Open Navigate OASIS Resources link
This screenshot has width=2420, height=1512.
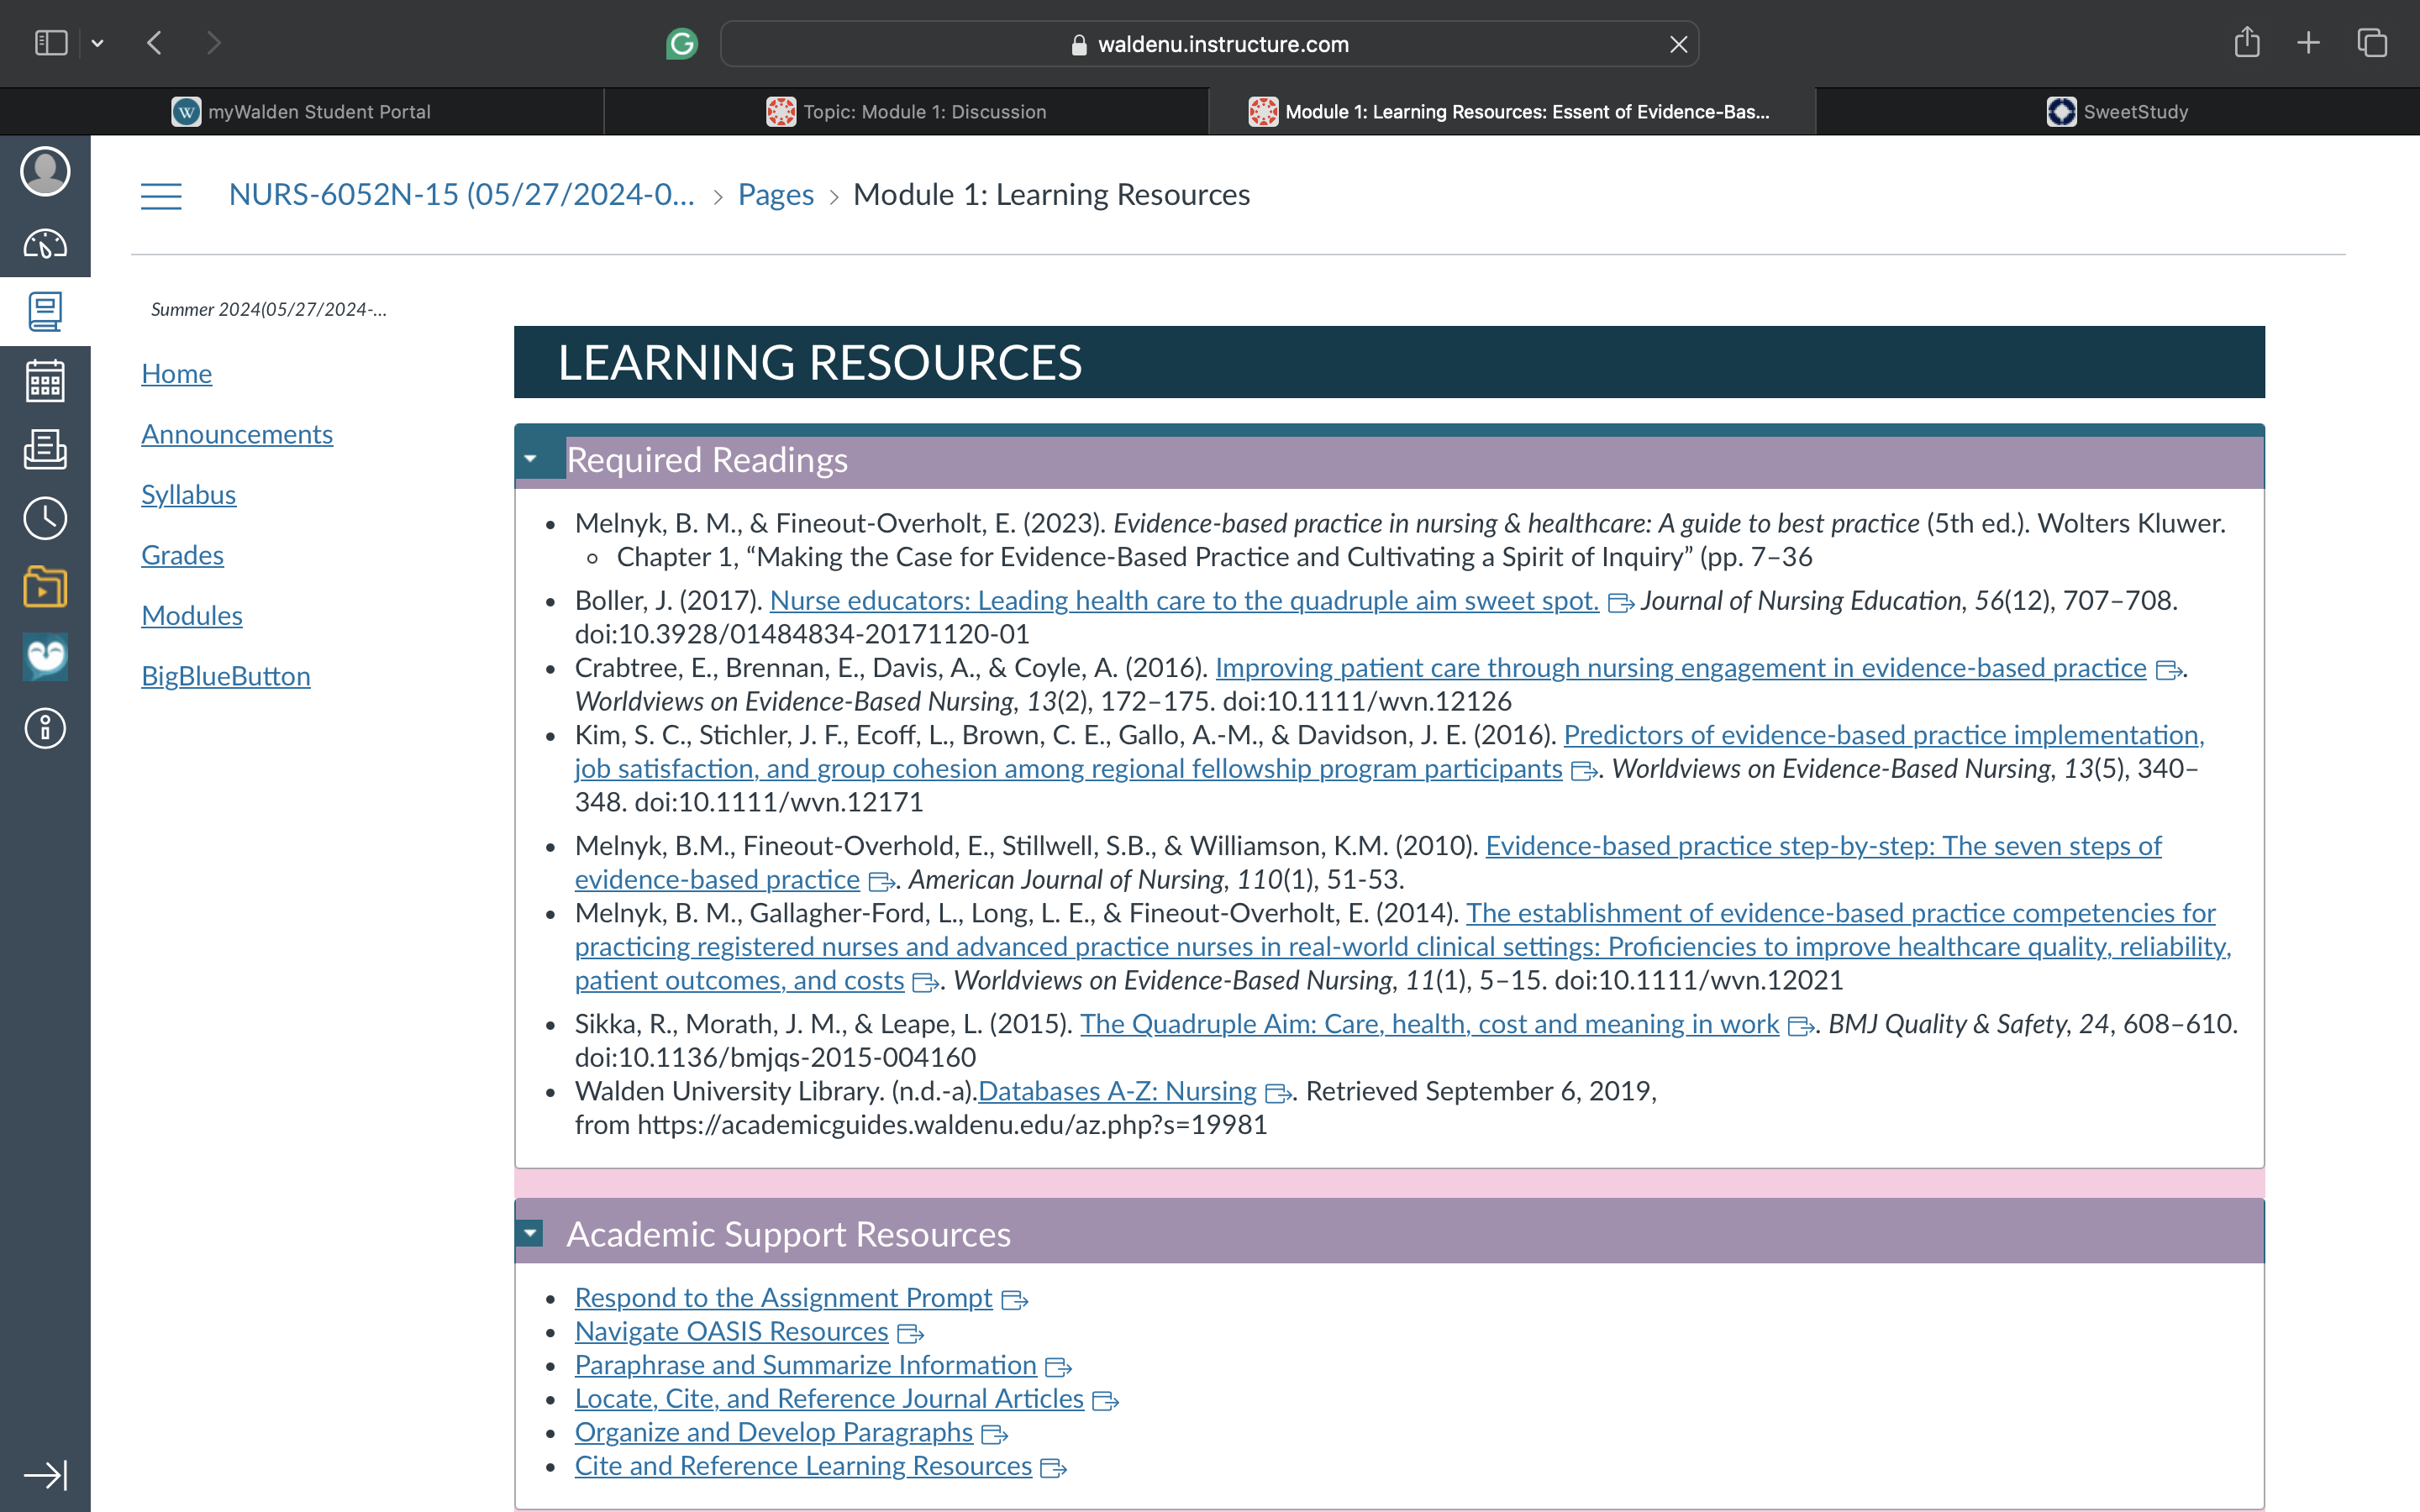731,1331
